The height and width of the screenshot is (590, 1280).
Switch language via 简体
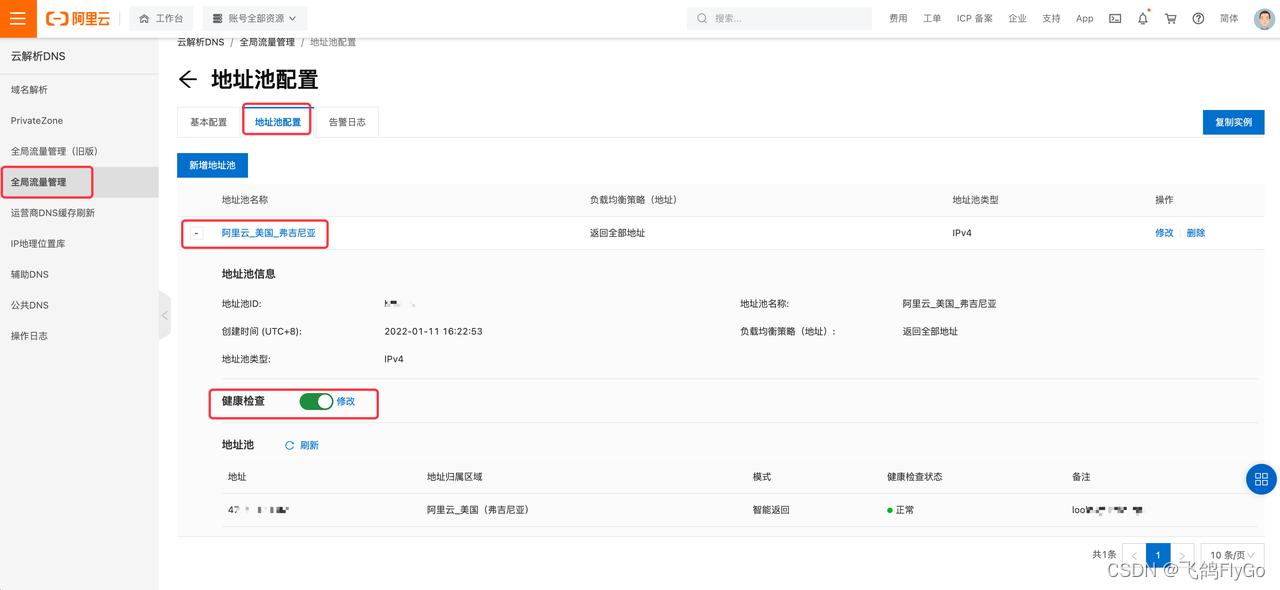click(1229, 18)
